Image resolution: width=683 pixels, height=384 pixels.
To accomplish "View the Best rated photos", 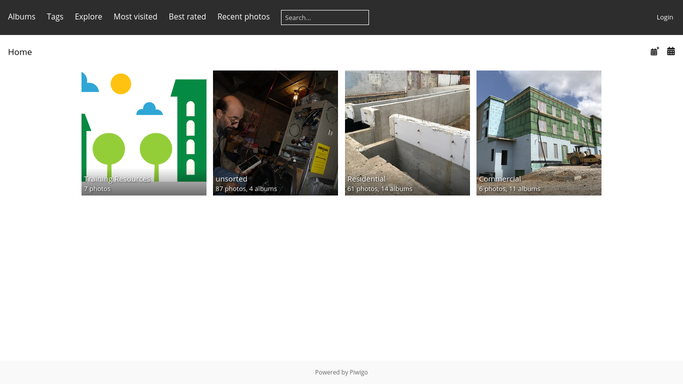I will 187,17.
